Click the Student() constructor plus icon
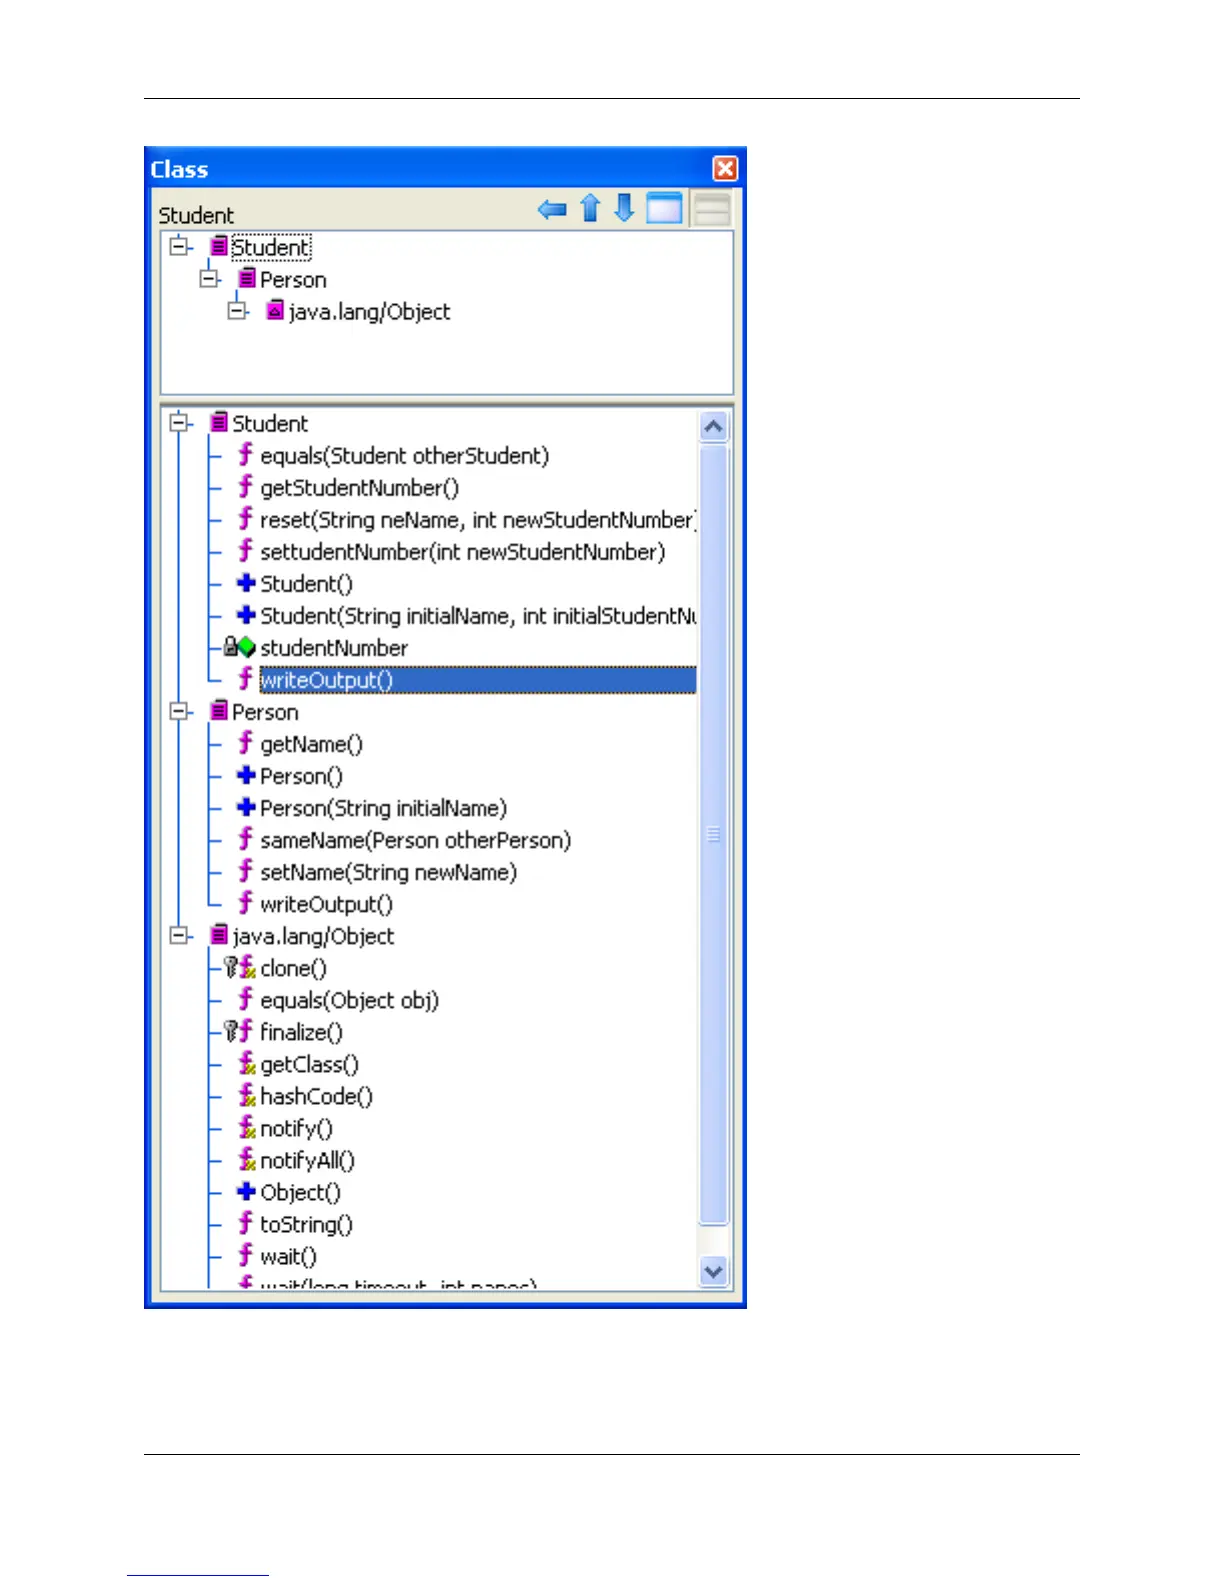 click(x=246, y=583)
